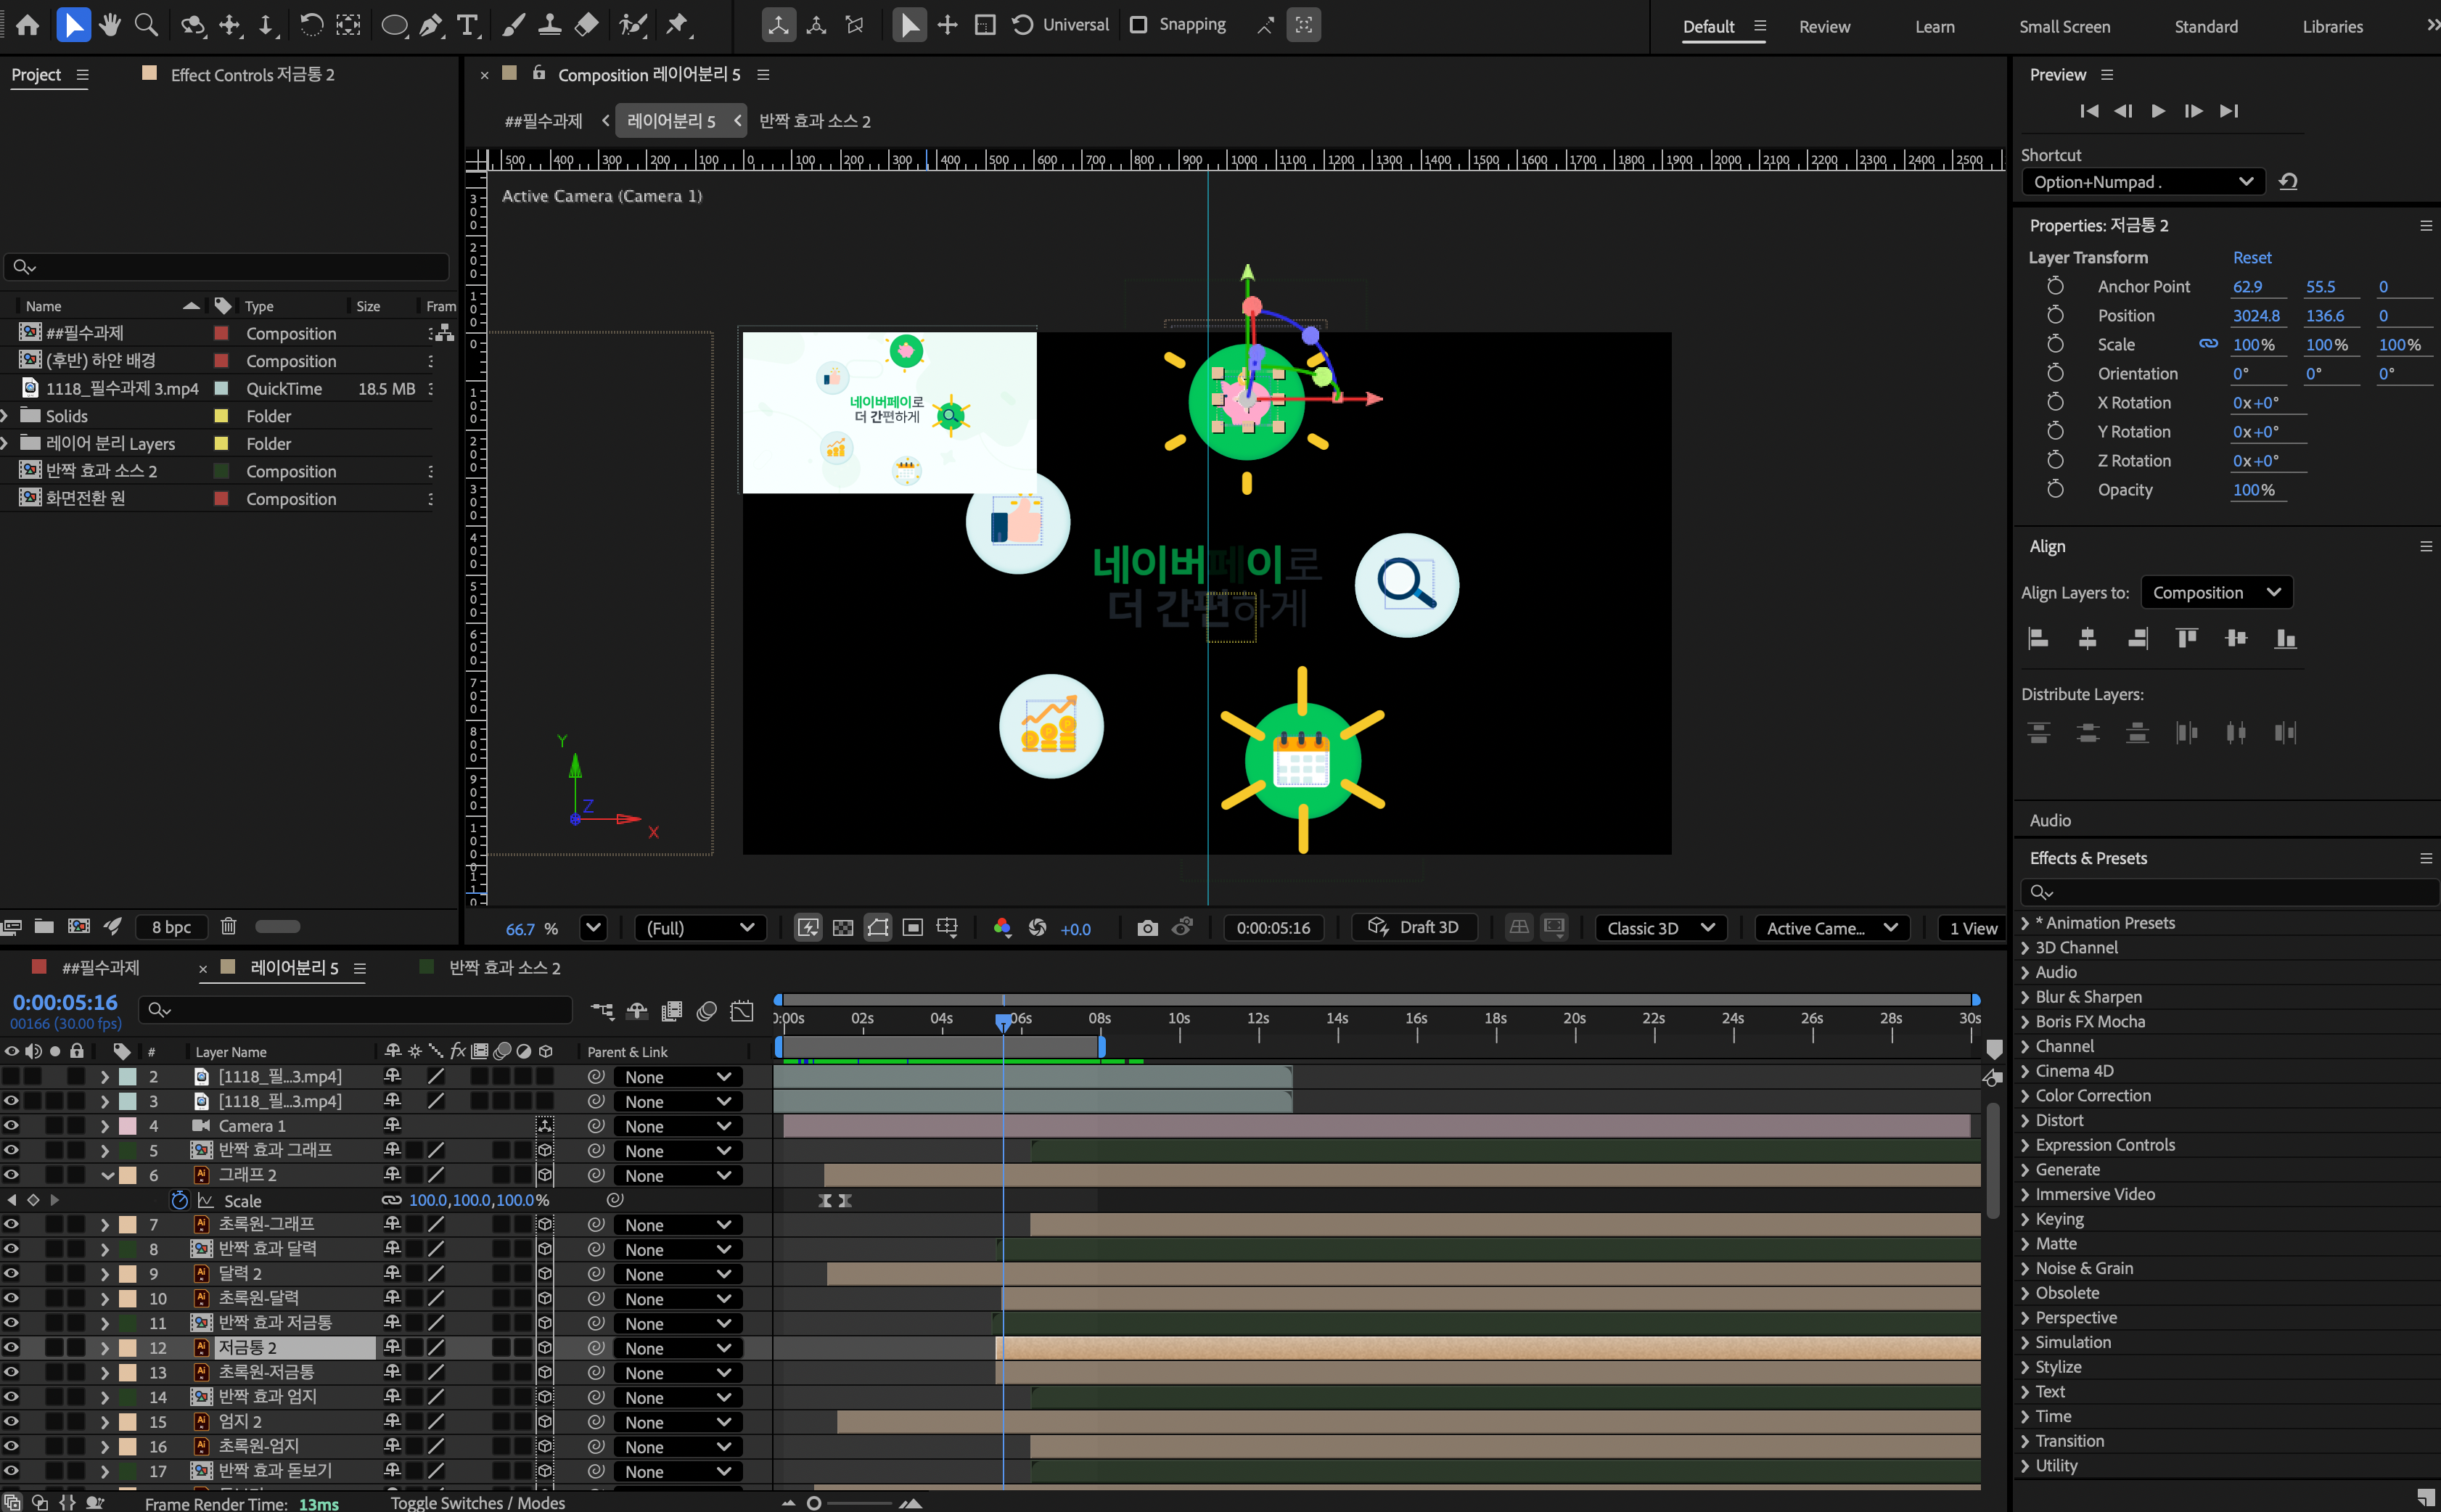Click align left edges icon
The width and height of the screenshot is (2441, 1512).
[x=2038, y=638]
